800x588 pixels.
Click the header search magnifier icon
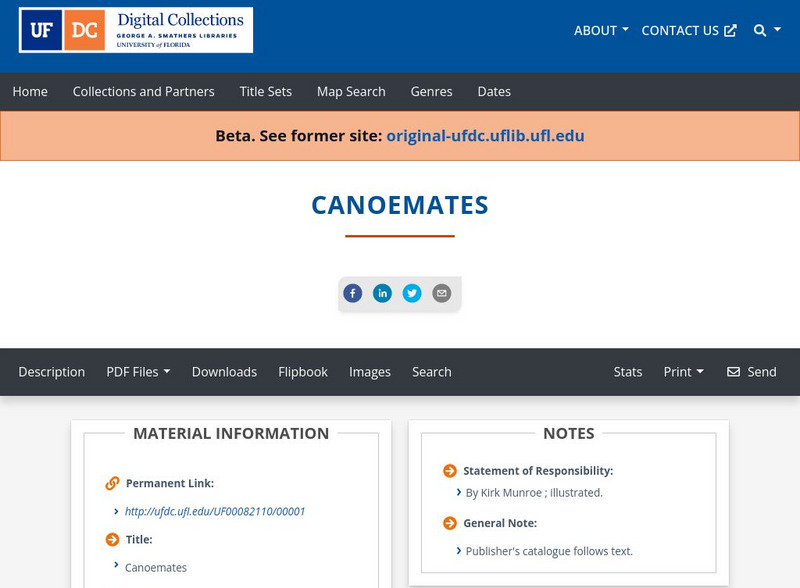[x=760, y=31]
